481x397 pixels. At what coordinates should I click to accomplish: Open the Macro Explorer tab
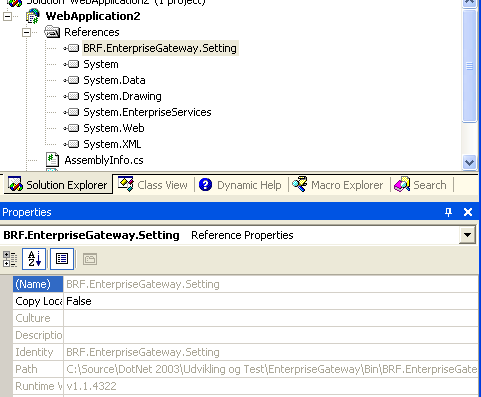pos(338,185)
